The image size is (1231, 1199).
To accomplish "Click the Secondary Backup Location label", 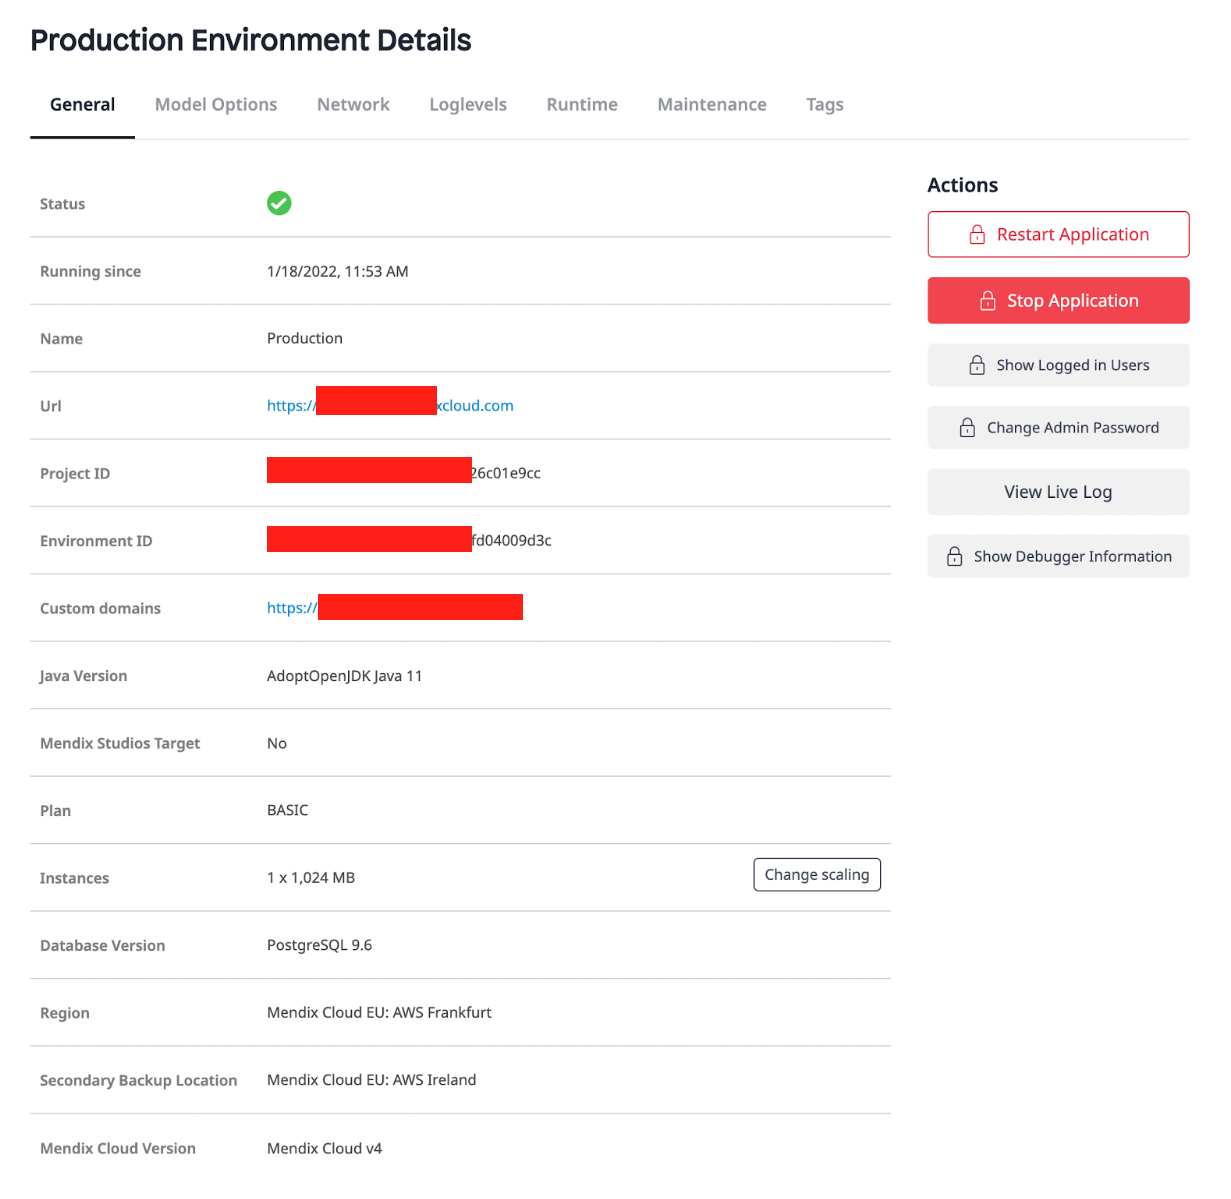I will point(139,1080).
